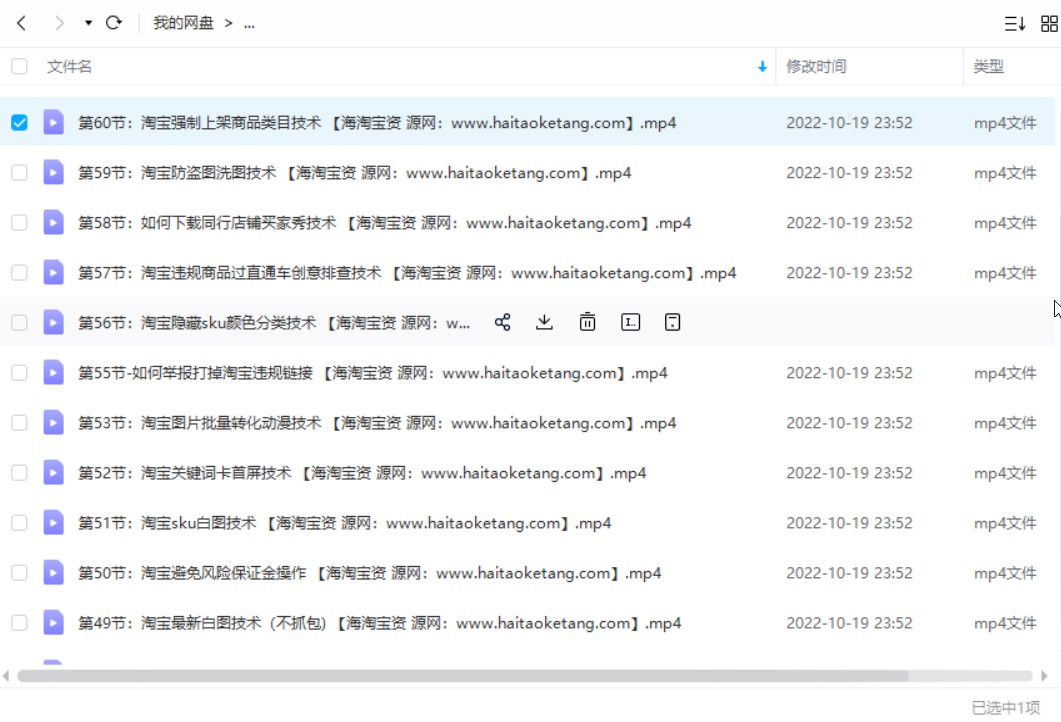Select file 第49节：淘宝最新白图技术（不抓包）
The image size is (1061, 722).
380,623
